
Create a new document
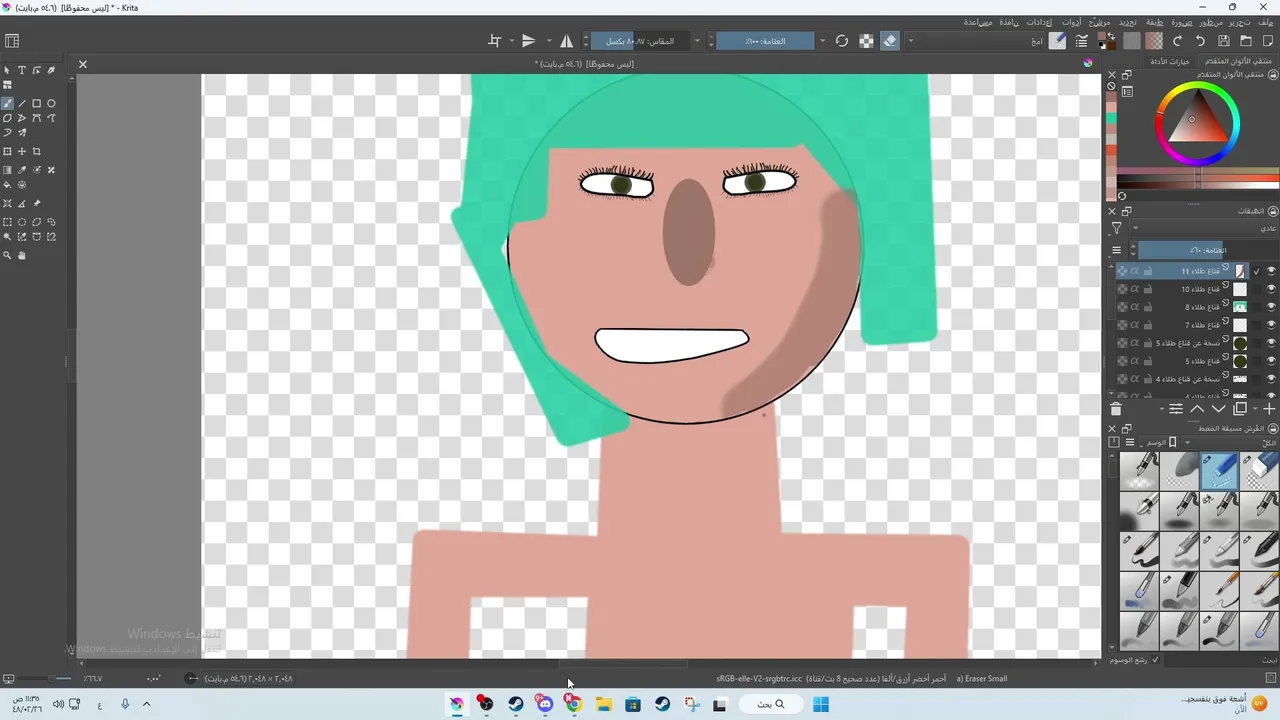point(1269,41)
